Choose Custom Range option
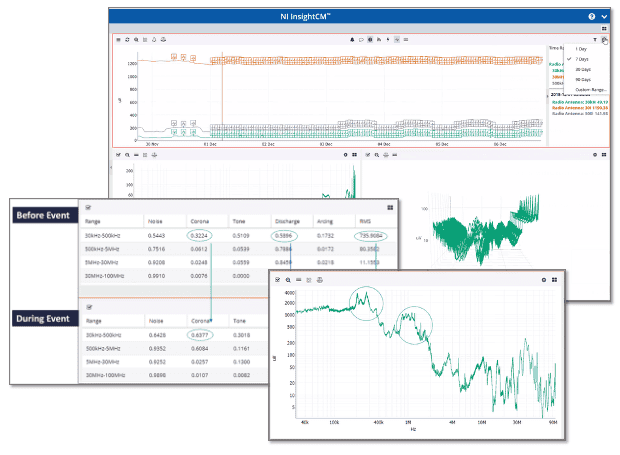620x455 pixels. tap(591, 89)
